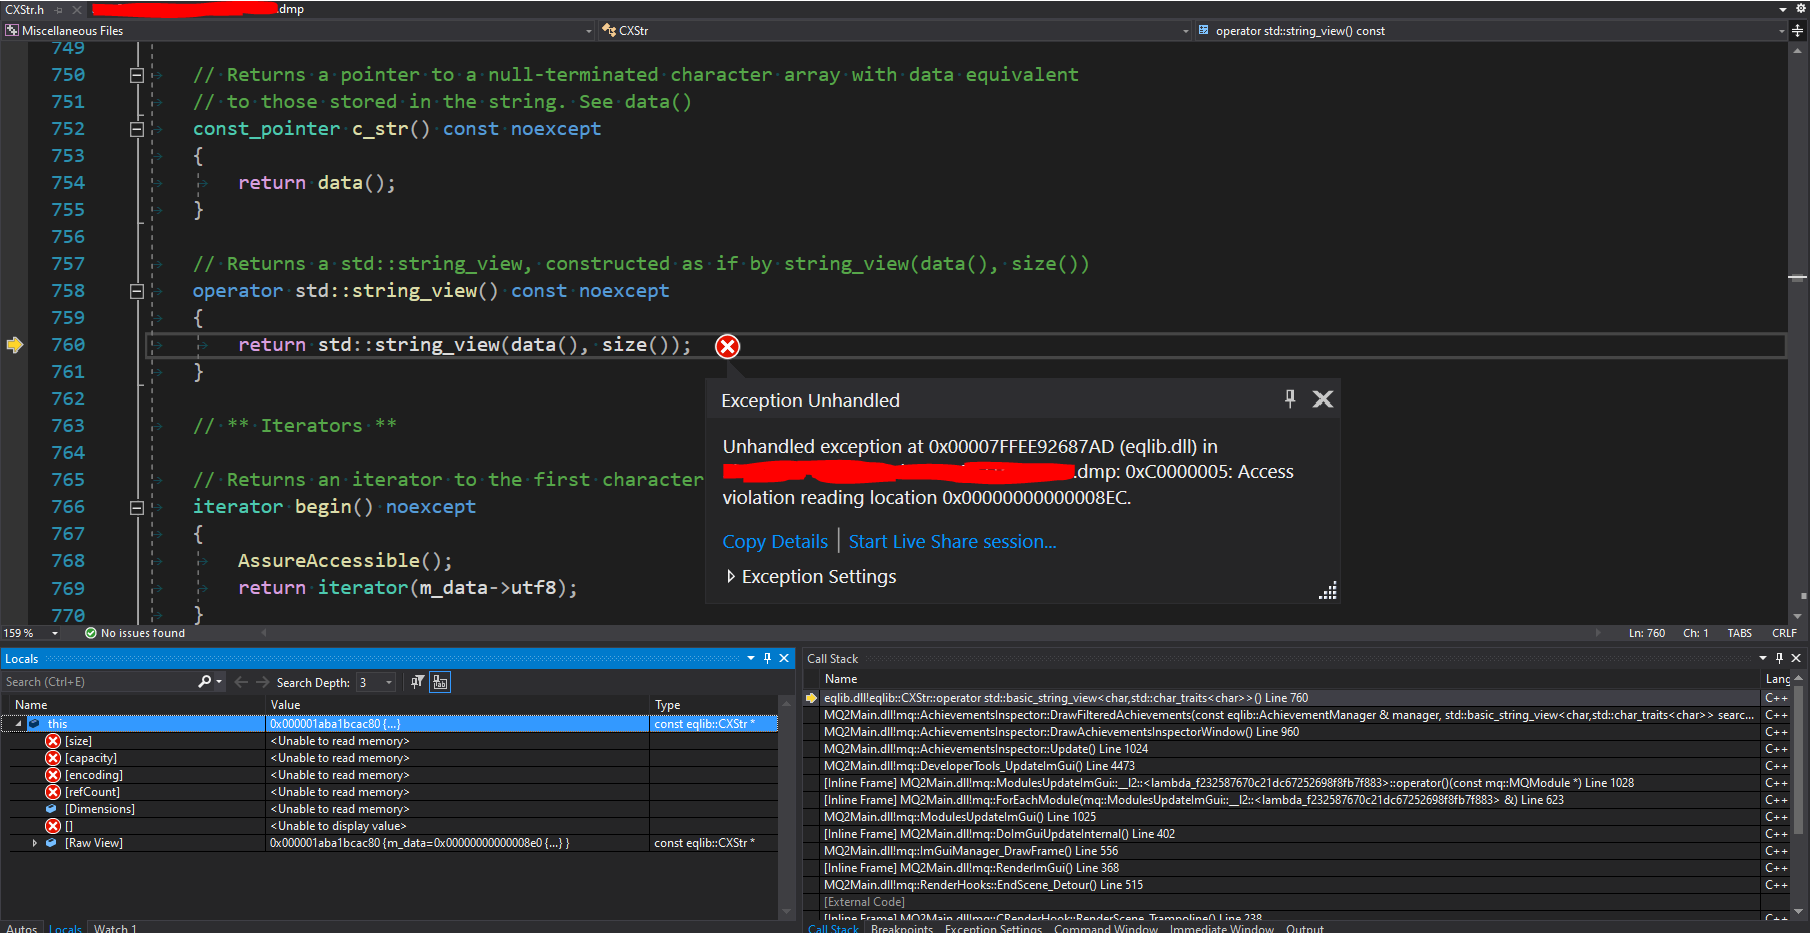1810x933 pixels.
Task: Pin the Exception Unhandled popup
Action: (x=1290, y=398)
